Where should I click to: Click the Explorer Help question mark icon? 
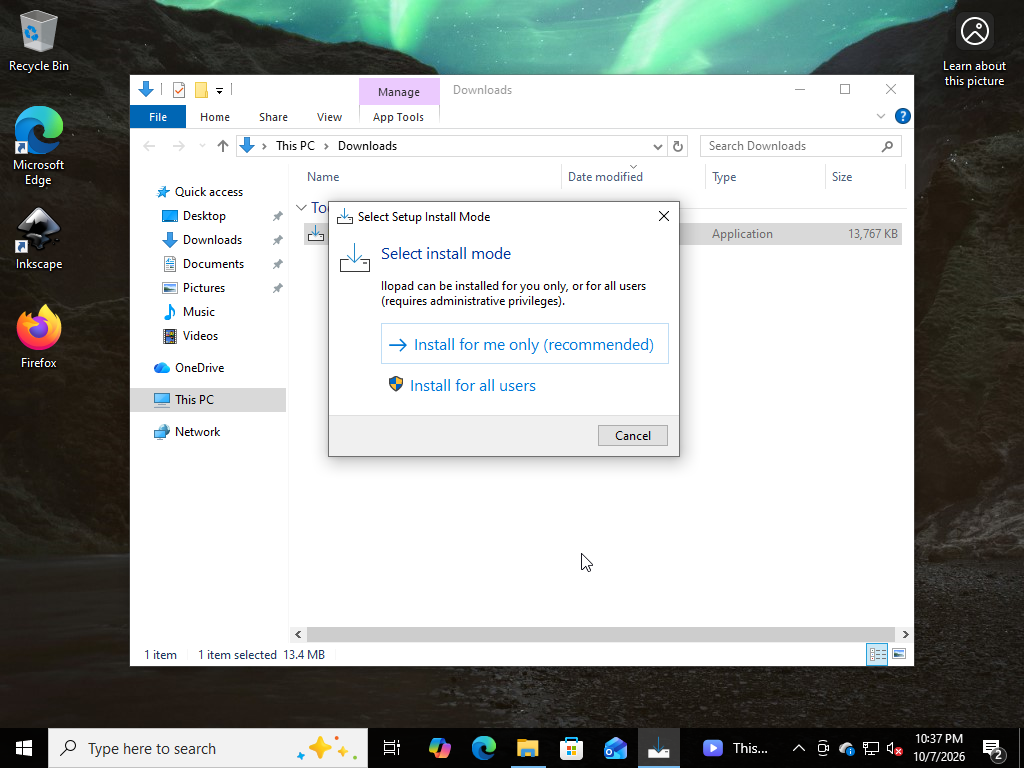[x=903, y=116]
